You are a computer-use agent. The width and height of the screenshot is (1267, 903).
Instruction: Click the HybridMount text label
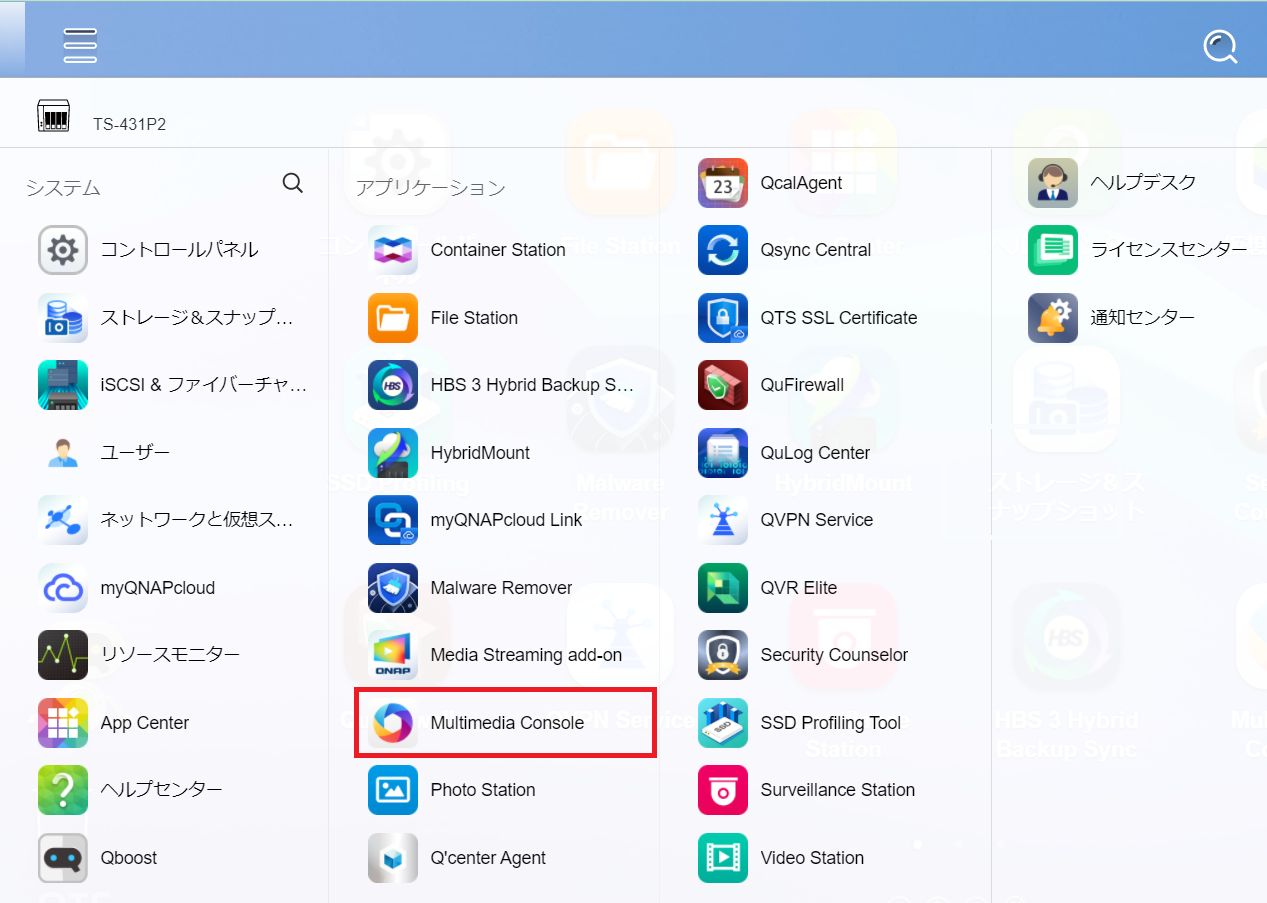[x=480, y=453]
